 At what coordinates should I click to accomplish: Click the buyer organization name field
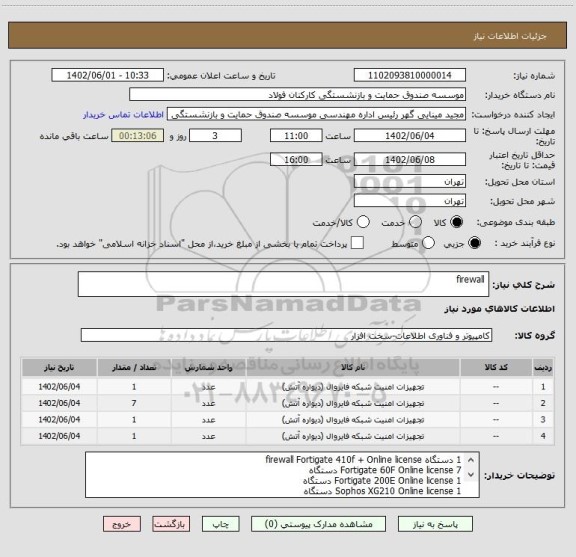point(297,95)
